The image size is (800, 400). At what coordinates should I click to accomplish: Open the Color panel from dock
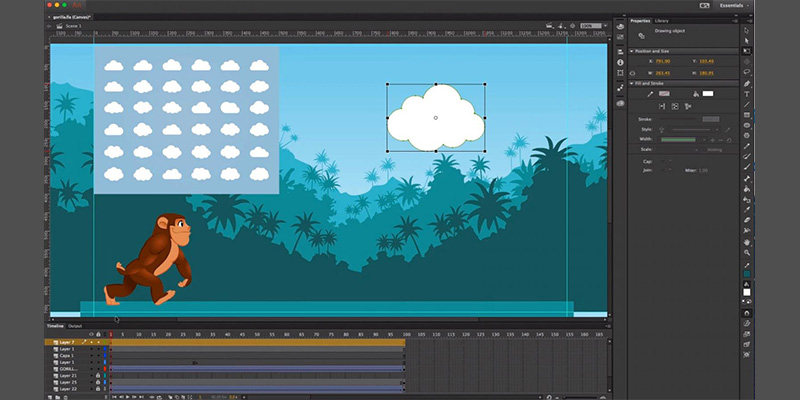[620, 27]
